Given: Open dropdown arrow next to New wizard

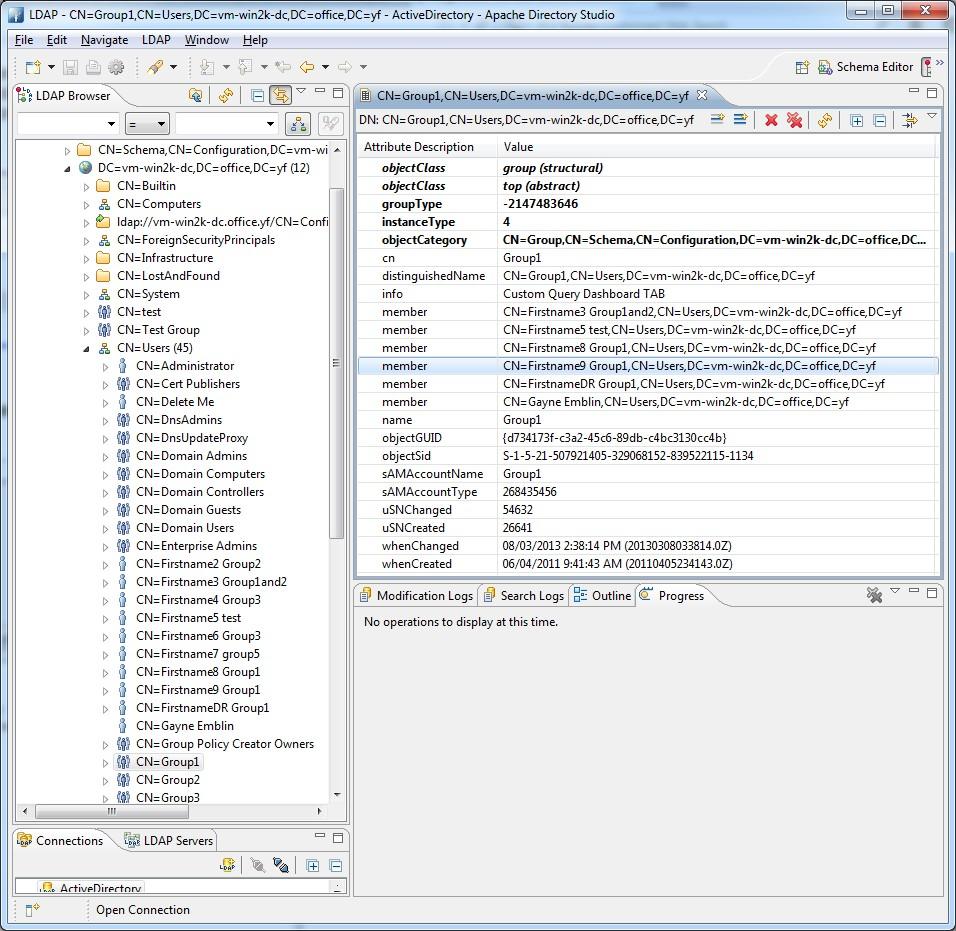Looking at the screenshot, I should (51, 67).
